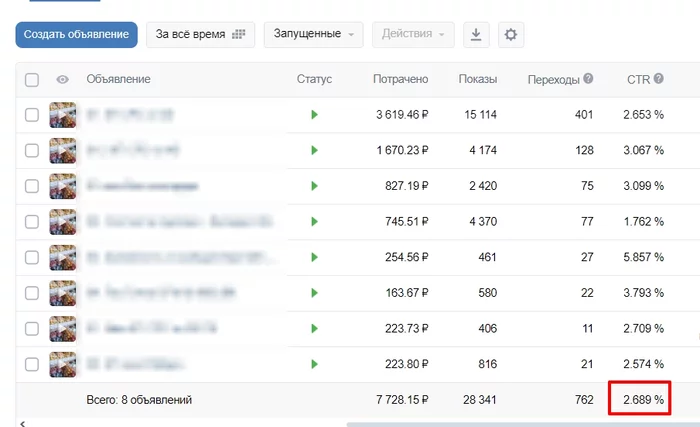This screenshot has height=427, width=700.
Task: Click the Всего: 8 объявлений summary label
Action: 139,400
